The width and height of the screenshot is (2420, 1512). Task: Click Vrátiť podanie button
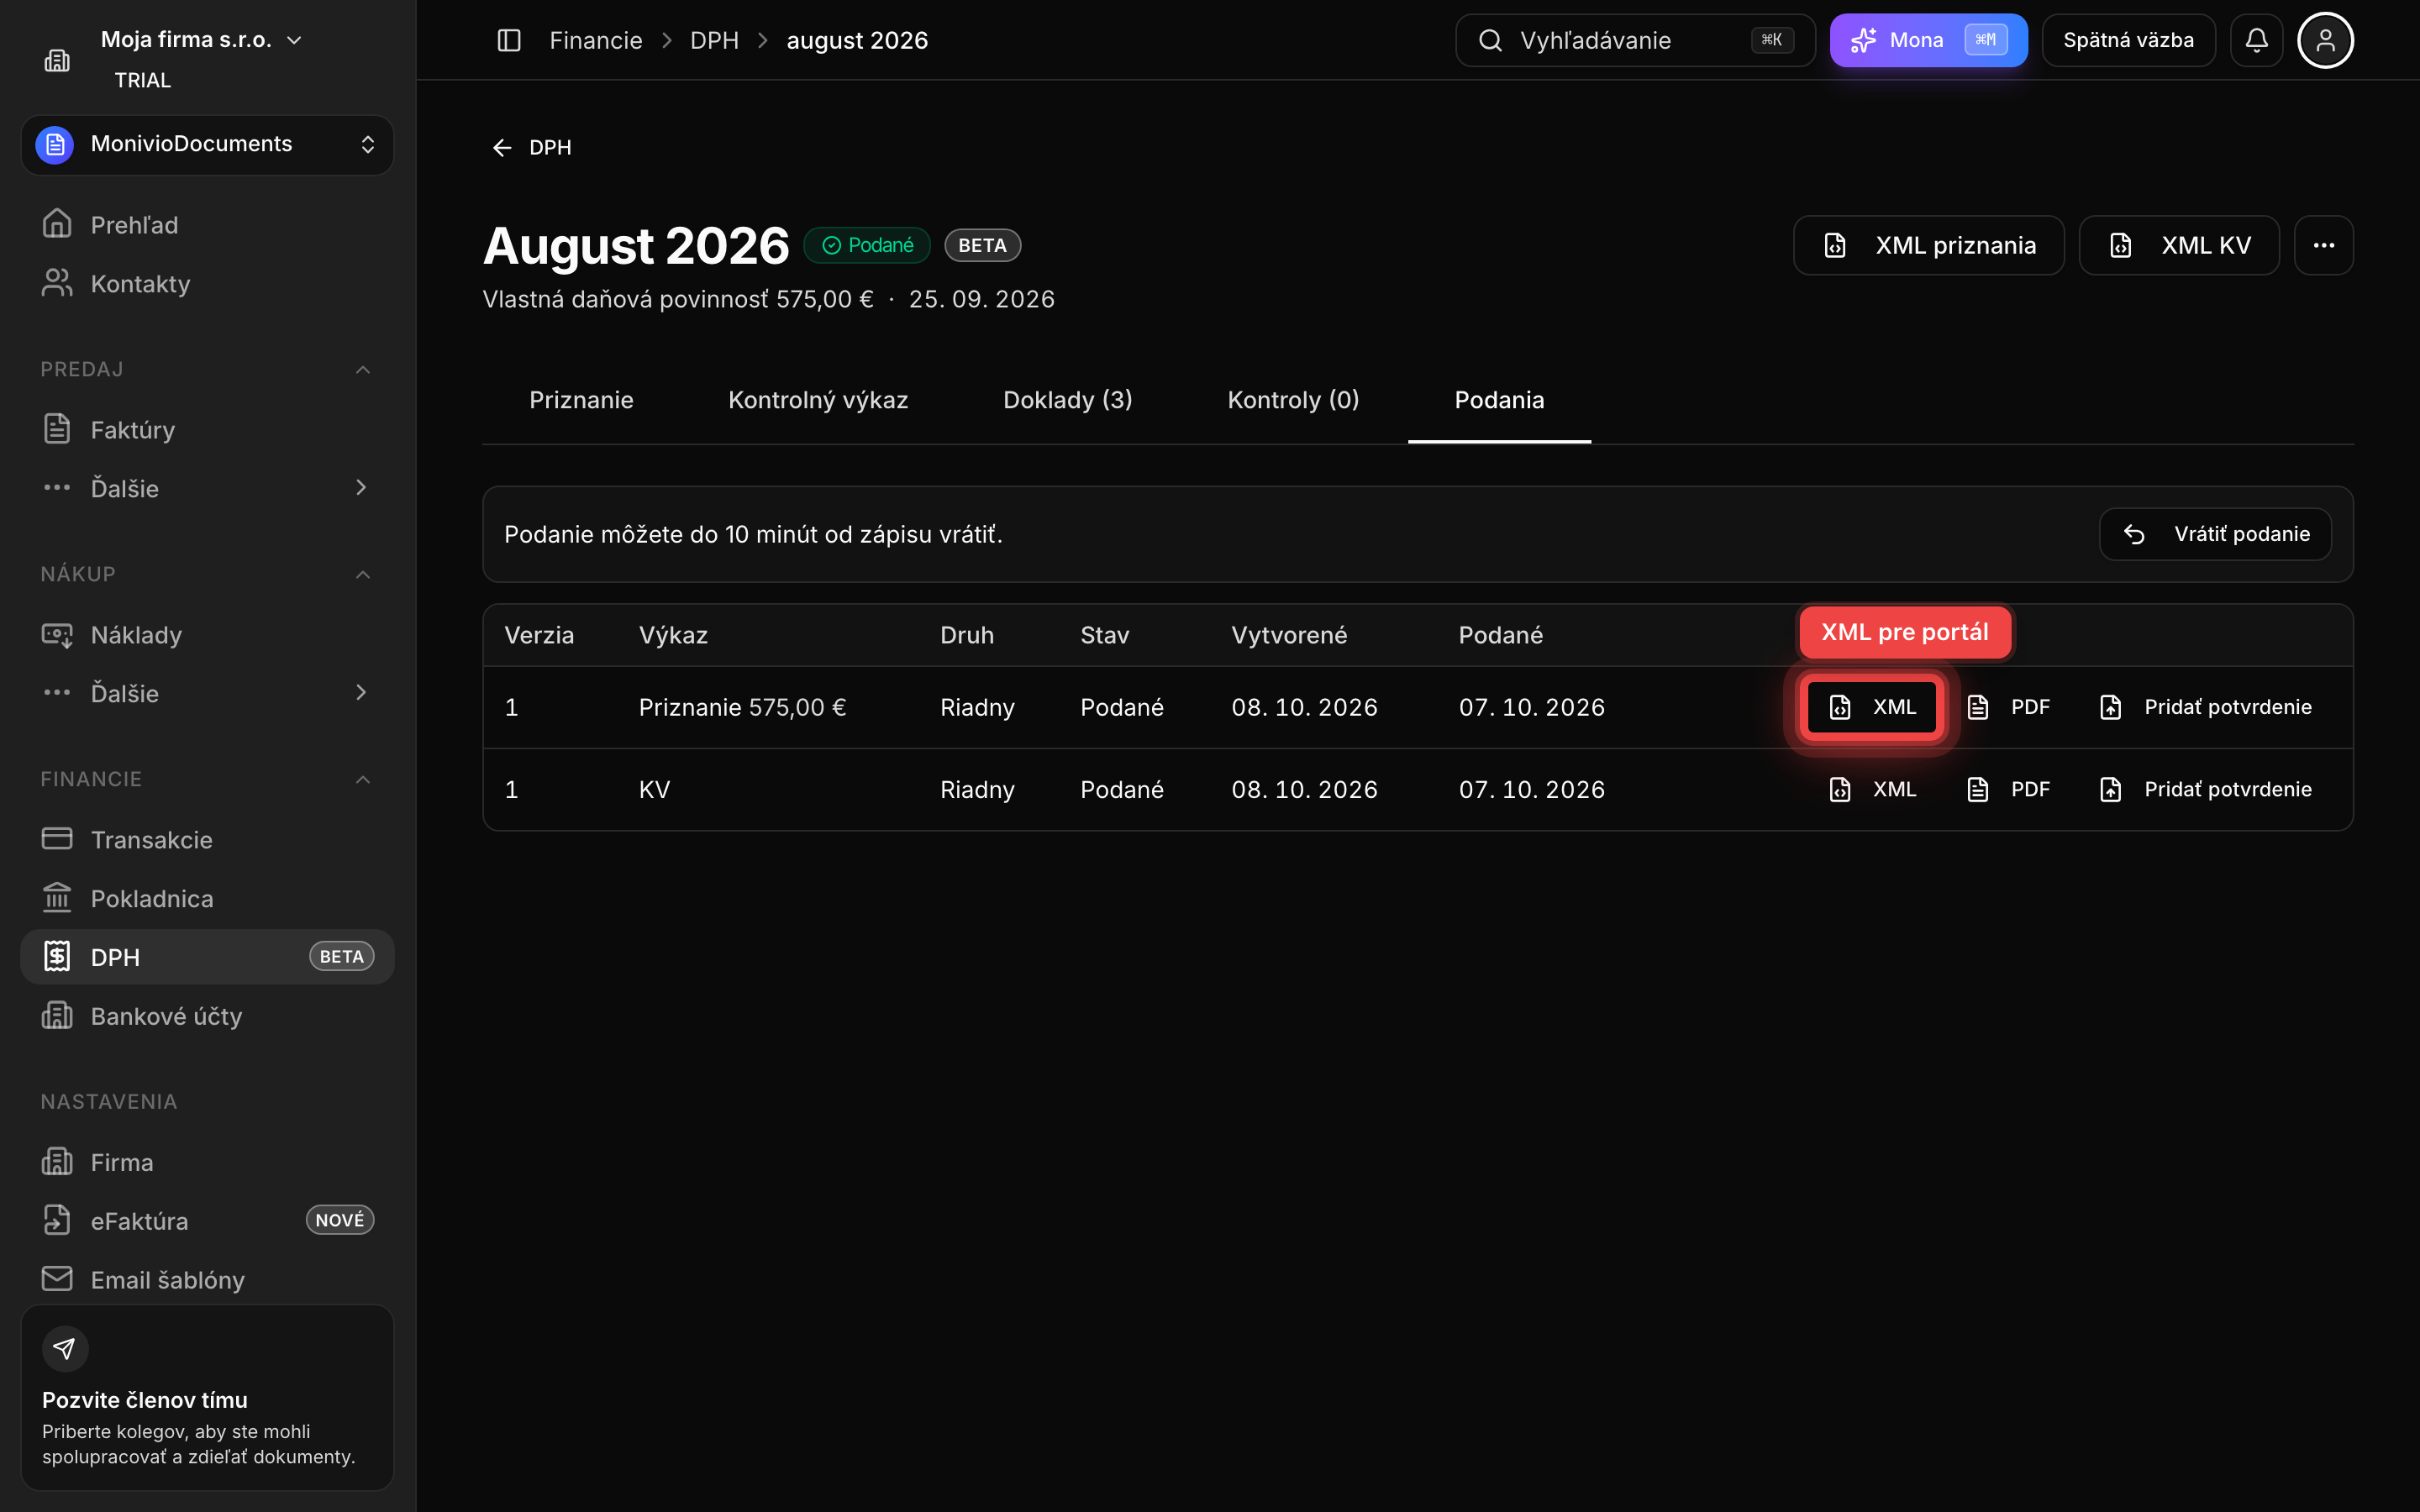coord(2215,534)
